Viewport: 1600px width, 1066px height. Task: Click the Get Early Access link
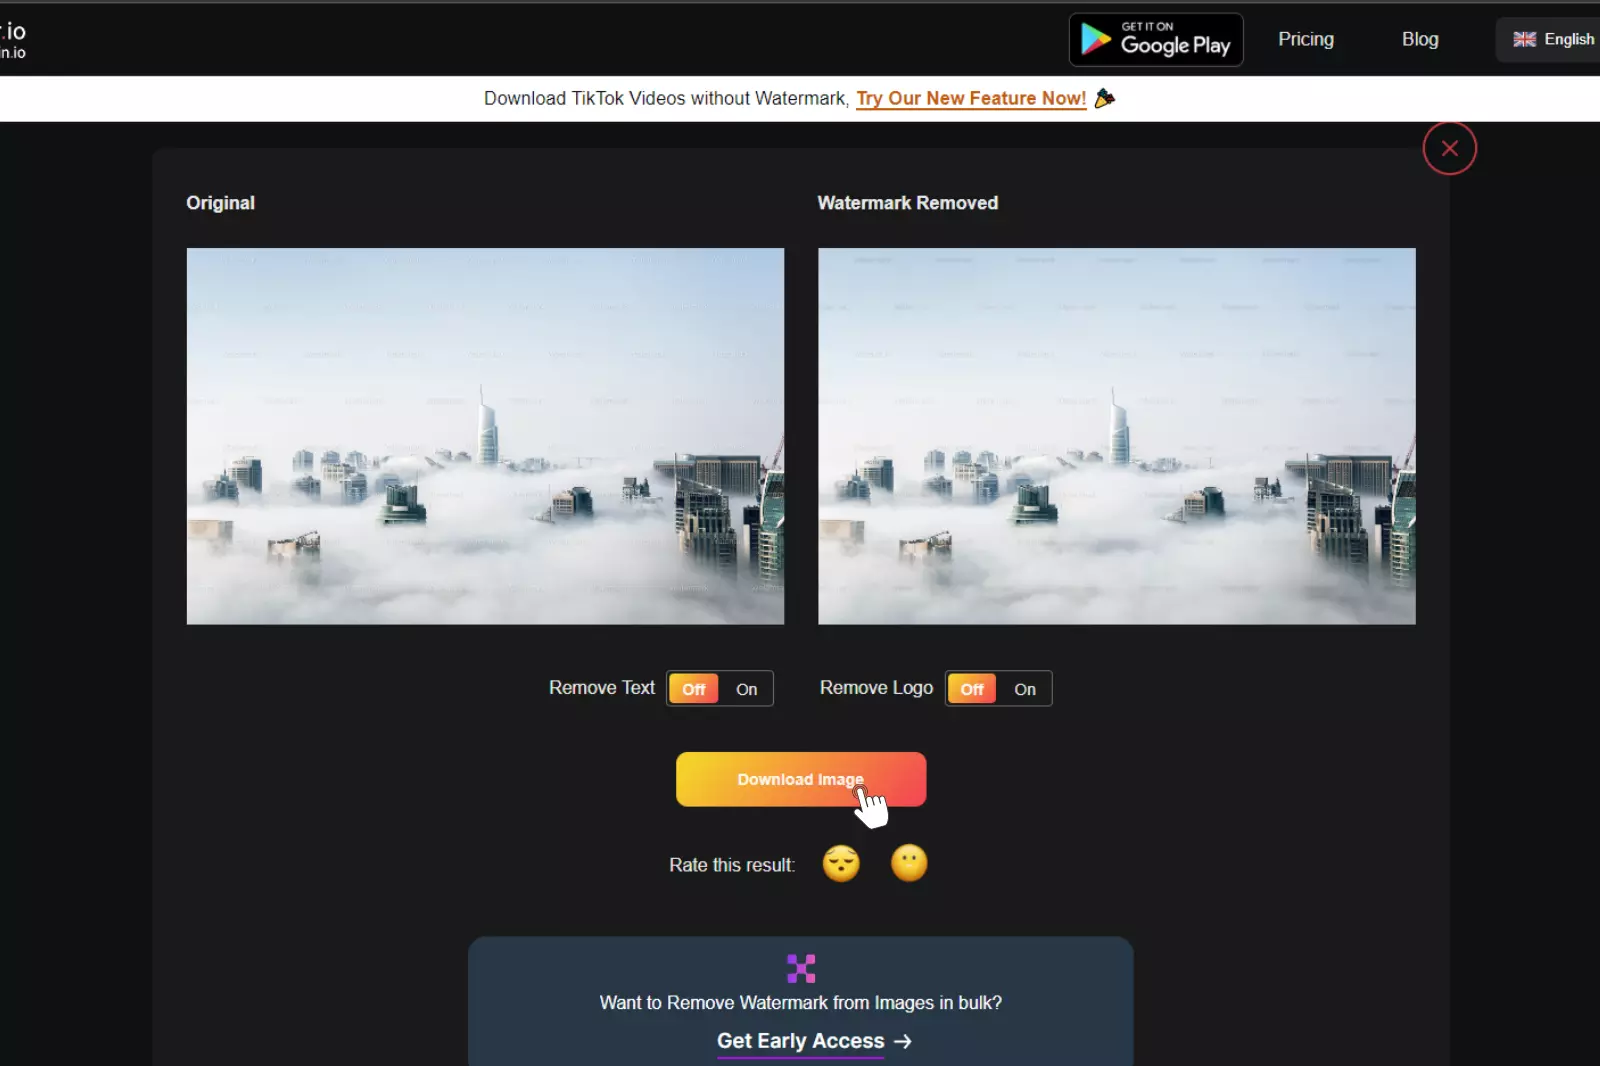pyautogui.click(x=800, y=1041)
